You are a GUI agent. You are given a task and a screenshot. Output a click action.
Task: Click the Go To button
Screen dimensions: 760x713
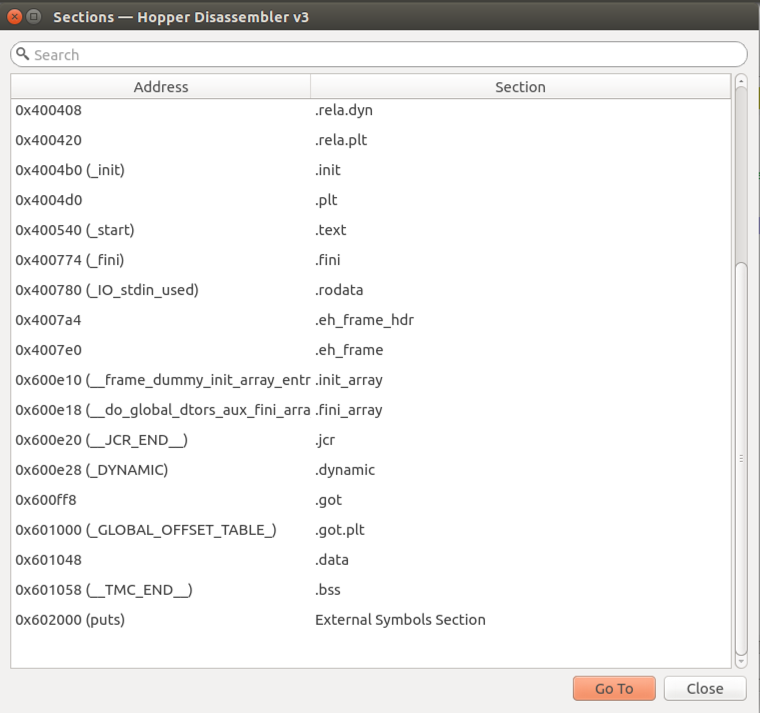tap(614, 688)
